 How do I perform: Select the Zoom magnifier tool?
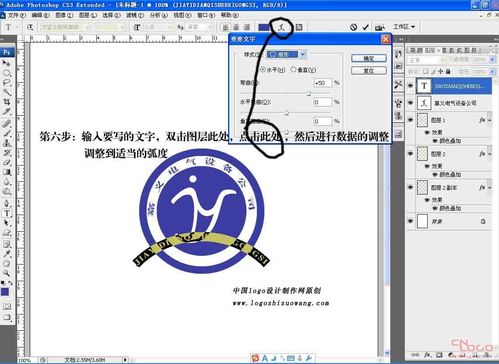[7, 273]
